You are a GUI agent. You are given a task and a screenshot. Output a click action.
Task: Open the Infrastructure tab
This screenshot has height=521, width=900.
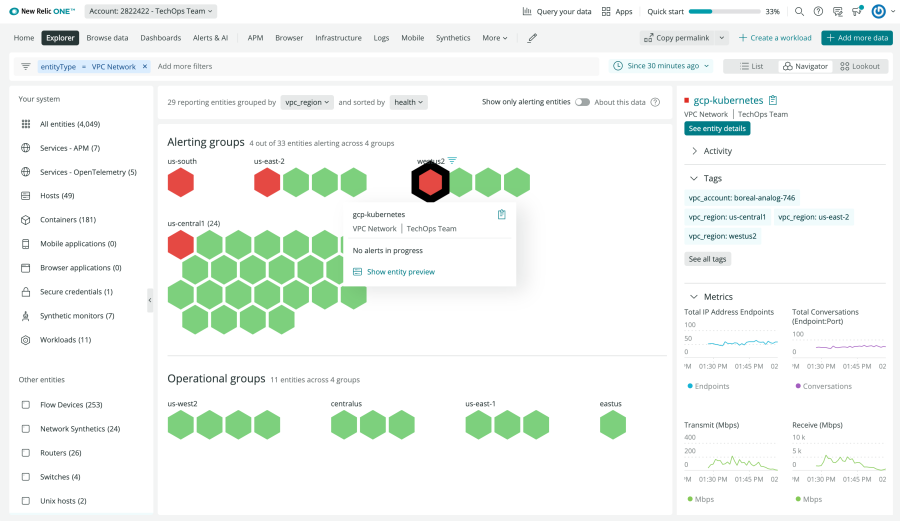coord(339,38)
